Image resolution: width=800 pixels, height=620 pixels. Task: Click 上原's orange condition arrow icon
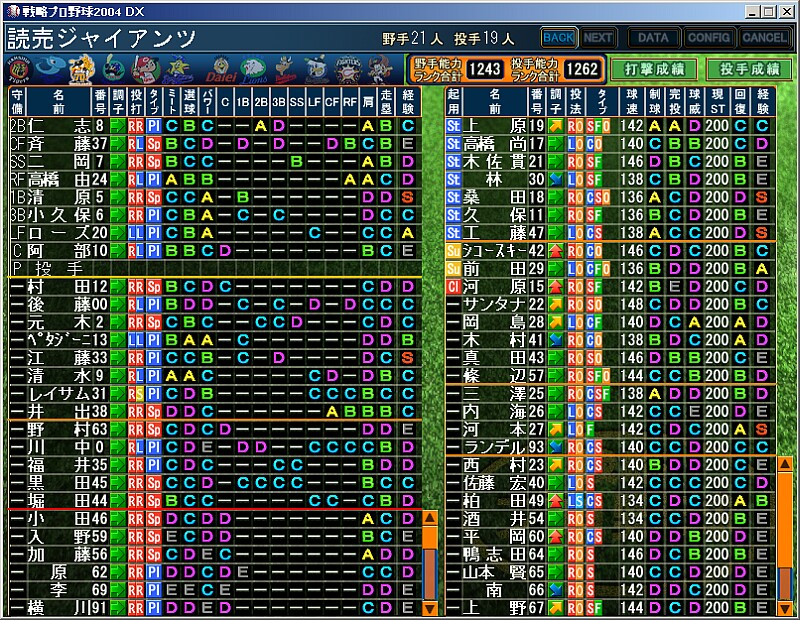pyautogui.click(x=556, y=126)
